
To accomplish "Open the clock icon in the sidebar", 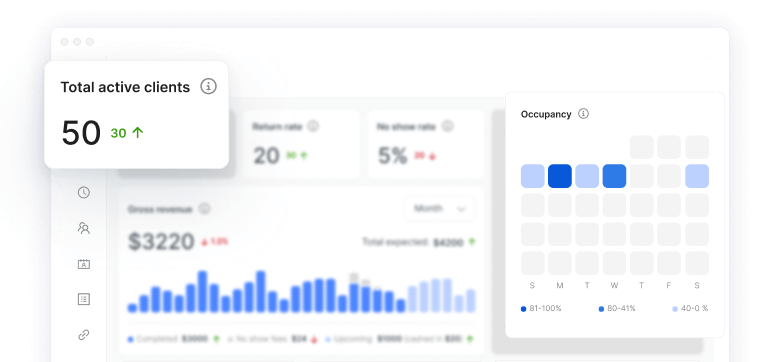I will 84,192.
